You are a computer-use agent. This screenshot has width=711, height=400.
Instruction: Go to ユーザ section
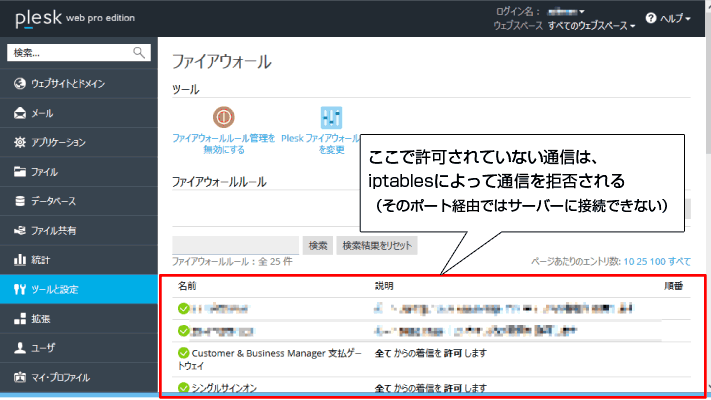[79, 348]
